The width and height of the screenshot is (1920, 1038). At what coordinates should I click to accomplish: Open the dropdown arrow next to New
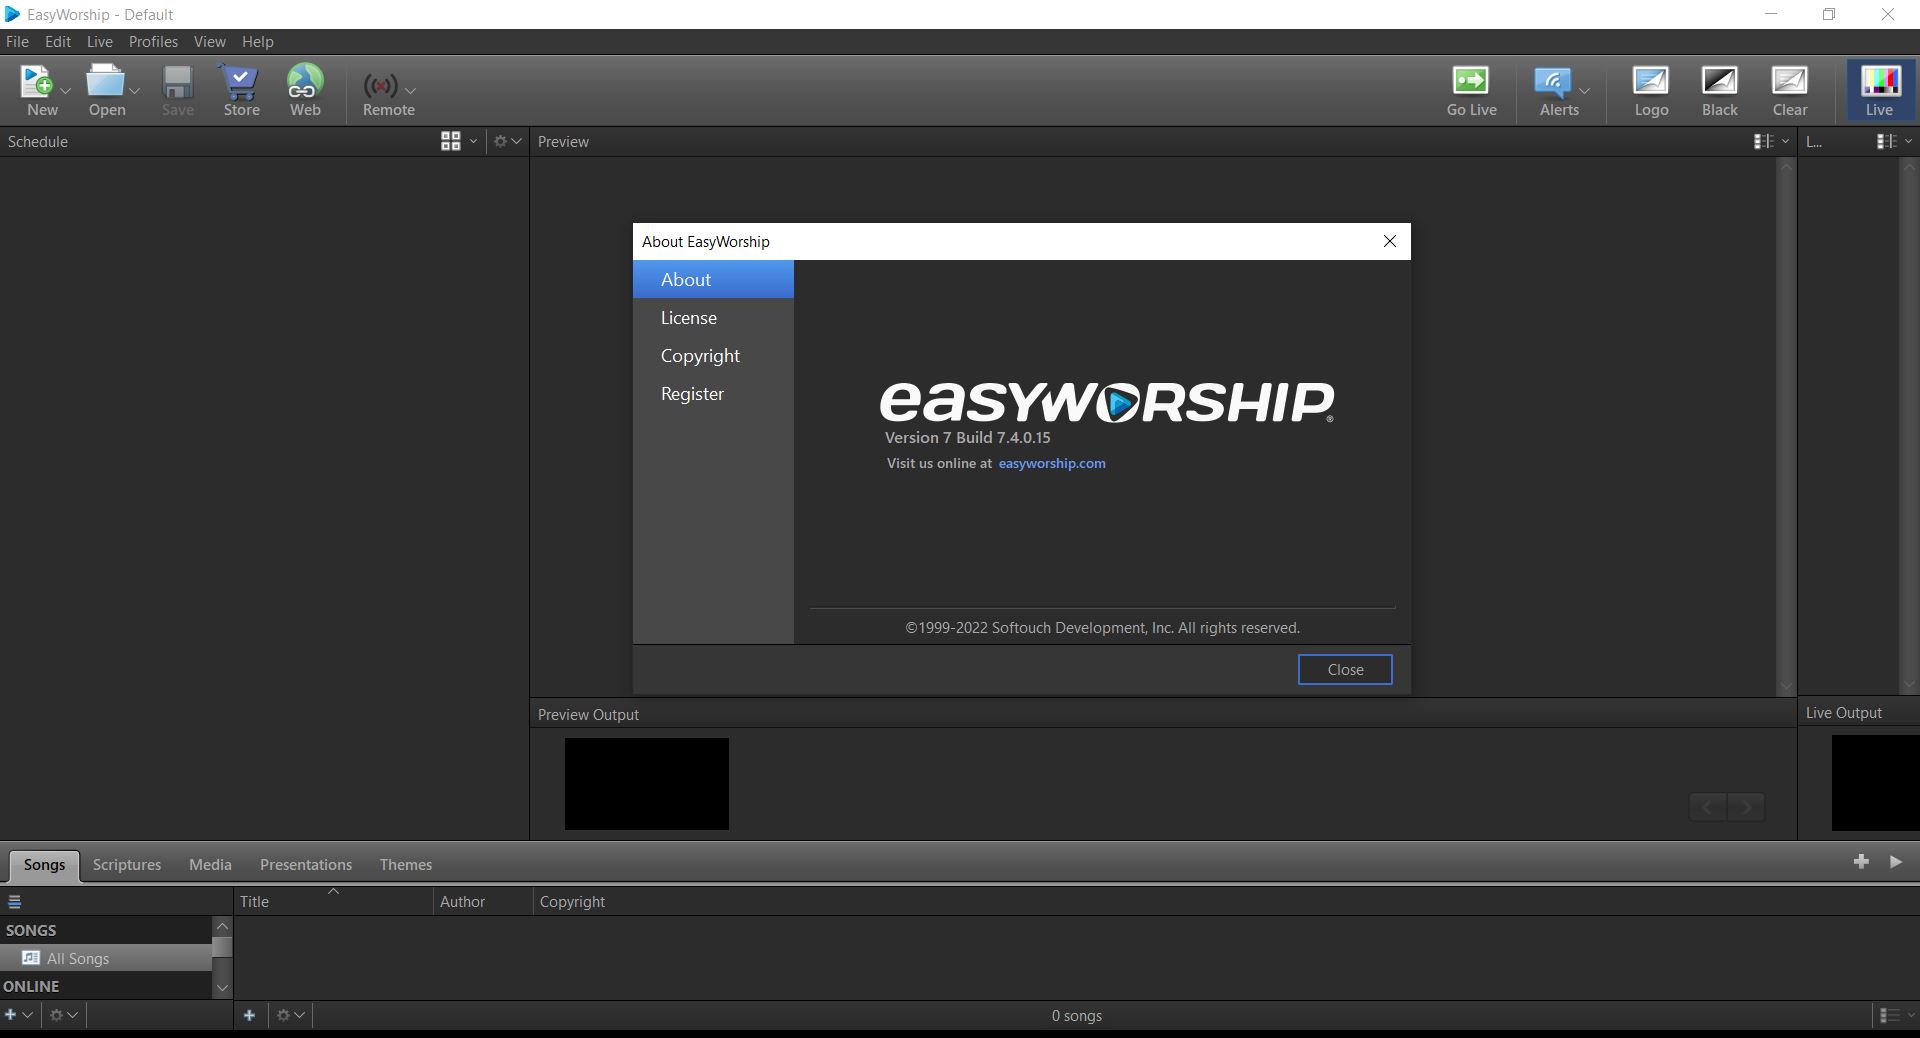[66, 91]
